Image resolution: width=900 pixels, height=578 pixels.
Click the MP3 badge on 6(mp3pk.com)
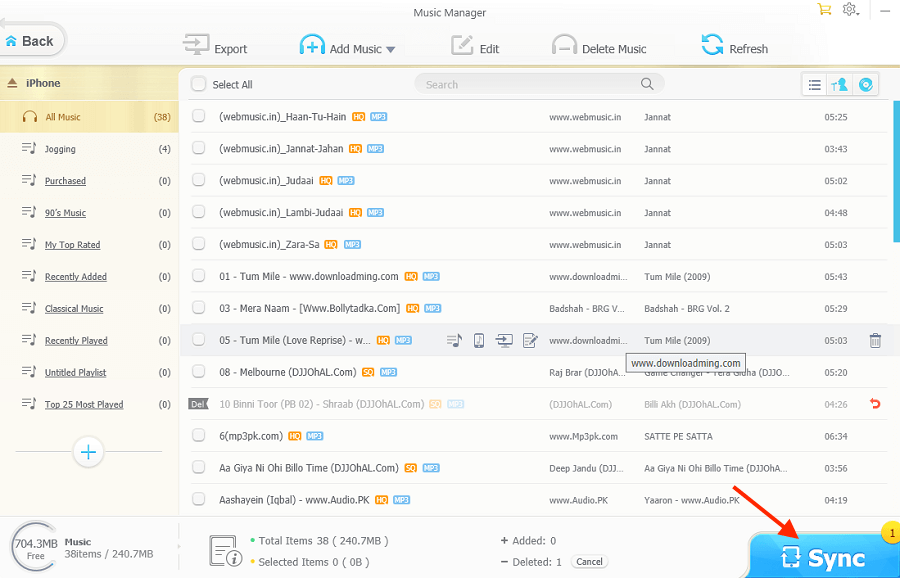tap(315, 436)
